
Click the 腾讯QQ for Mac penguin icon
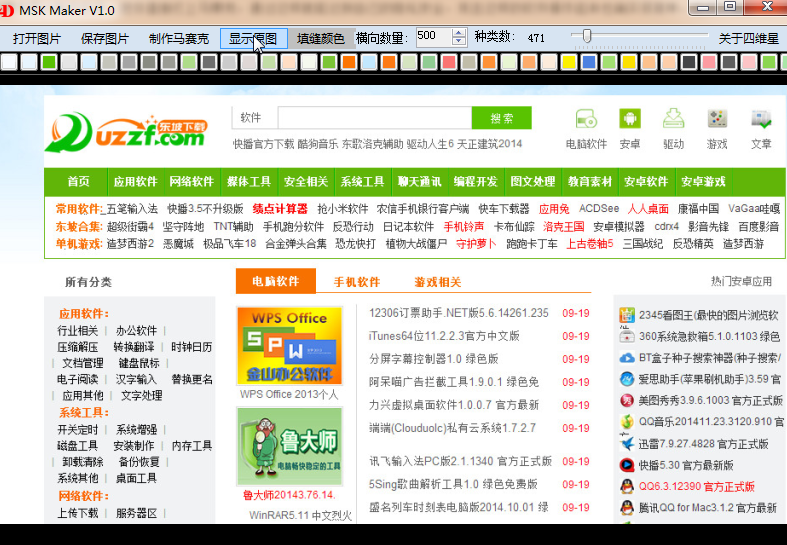pos(626,508)
